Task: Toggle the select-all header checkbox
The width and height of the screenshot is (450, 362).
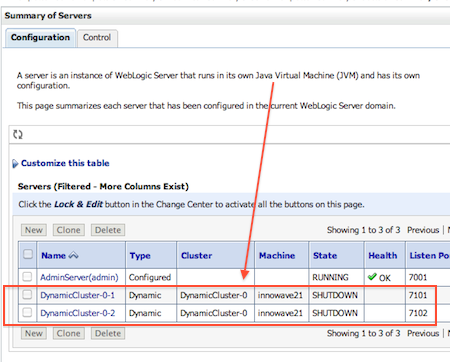Action: click(x=28, y=254)
